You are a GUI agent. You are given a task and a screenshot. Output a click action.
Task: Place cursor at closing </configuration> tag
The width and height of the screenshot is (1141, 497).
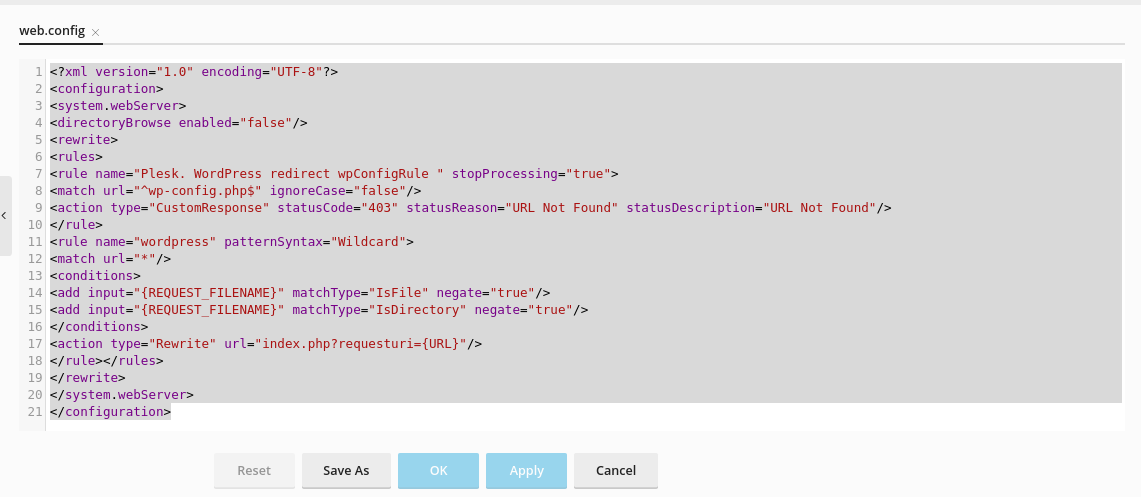pyautogui.click(x=110, y=412)
